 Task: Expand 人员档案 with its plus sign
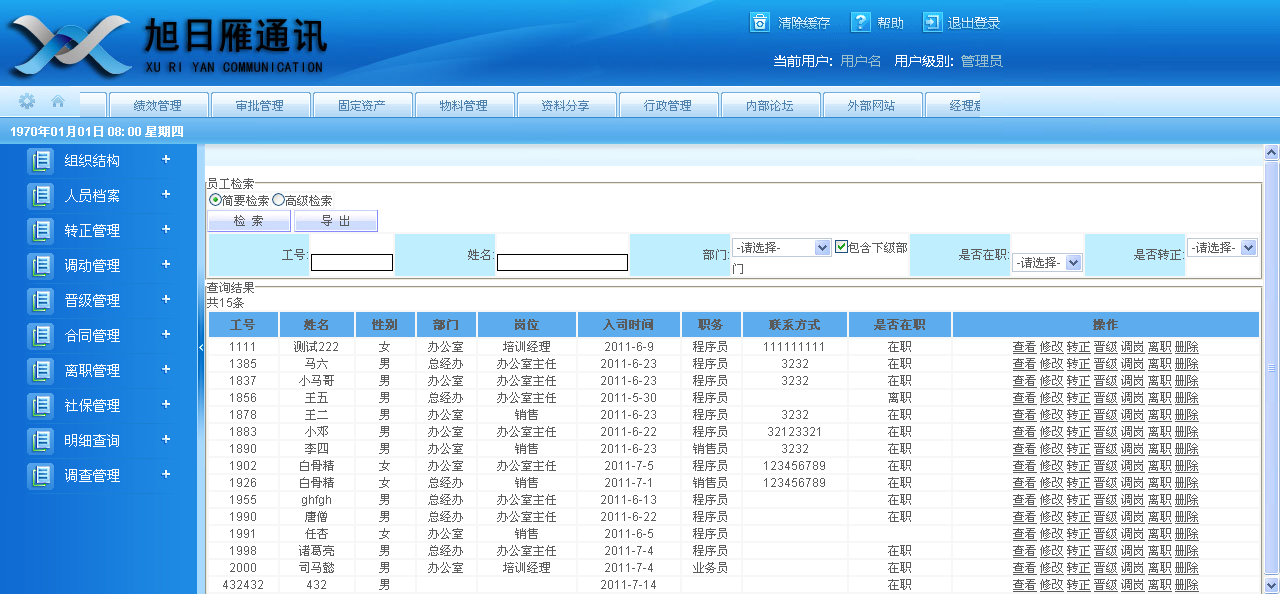coord(166,194)
